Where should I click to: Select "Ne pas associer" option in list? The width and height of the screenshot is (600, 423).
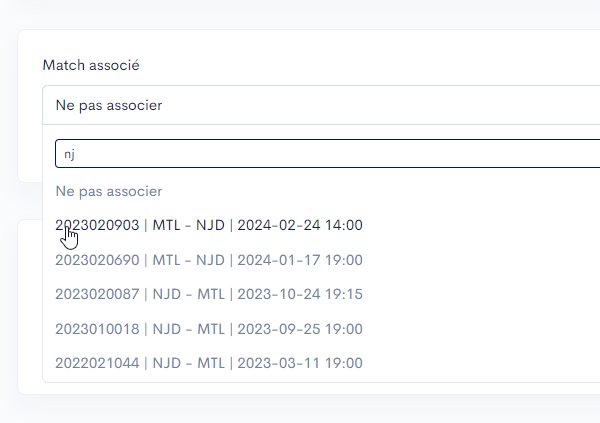click(109, 191)
